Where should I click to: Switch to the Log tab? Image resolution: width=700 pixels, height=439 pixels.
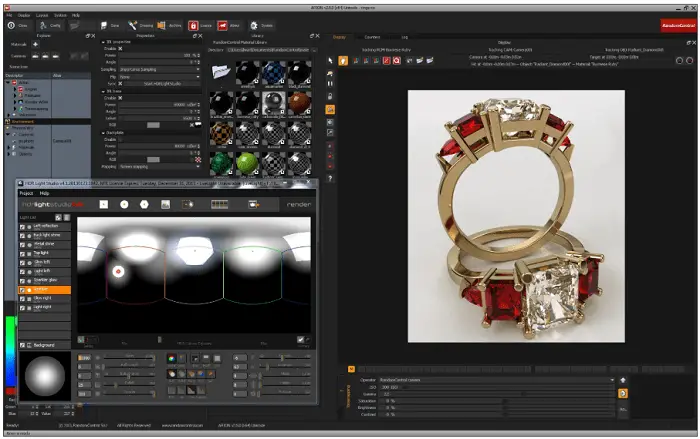[404, 37]
